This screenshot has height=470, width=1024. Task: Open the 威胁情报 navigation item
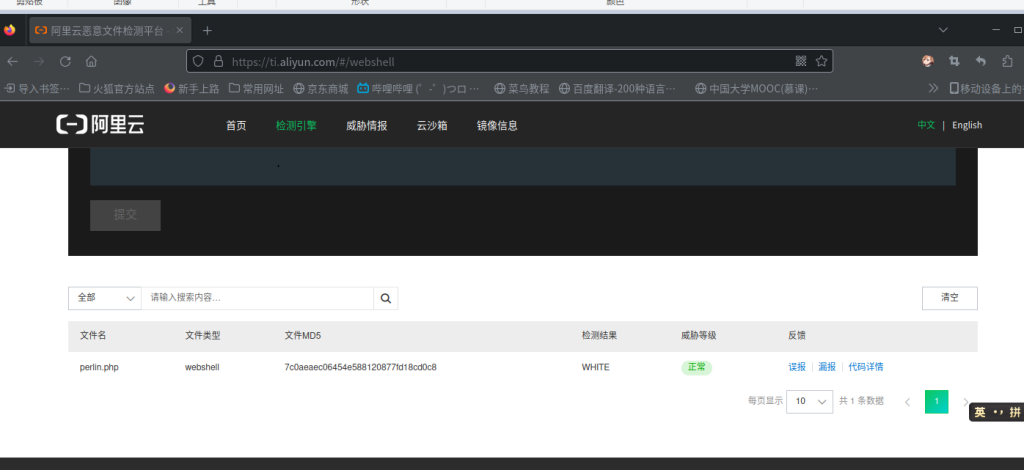click(366, 125)
